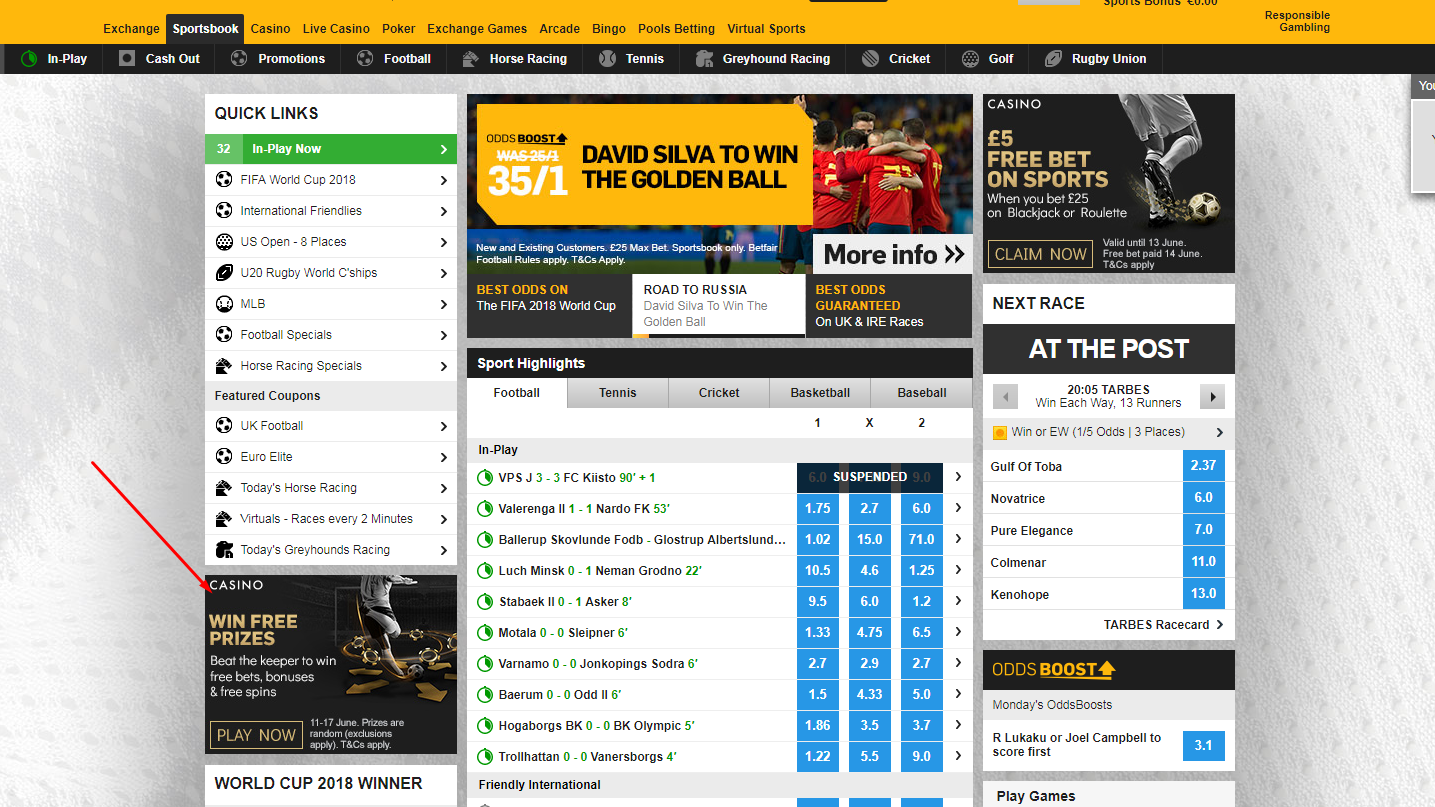Screen dimensions: 1435x807
Task: Select the Baseball highlights tab
Action: click(x=922, y=393)
